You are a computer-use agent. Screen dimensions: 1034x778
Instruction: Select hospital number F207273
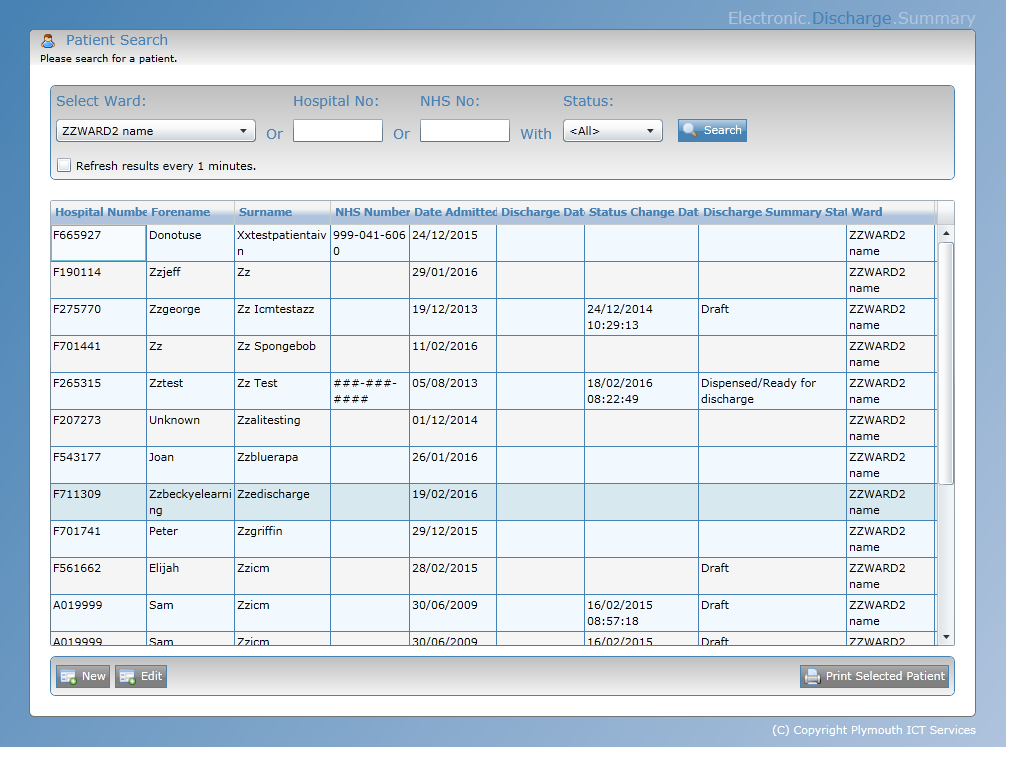click(x=77, y=420)
